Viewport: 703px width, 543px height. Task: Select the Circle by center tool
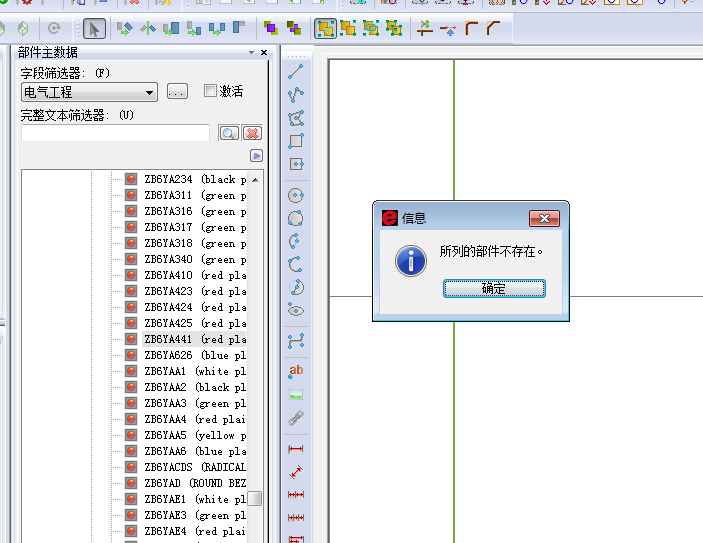click(295, 195)
